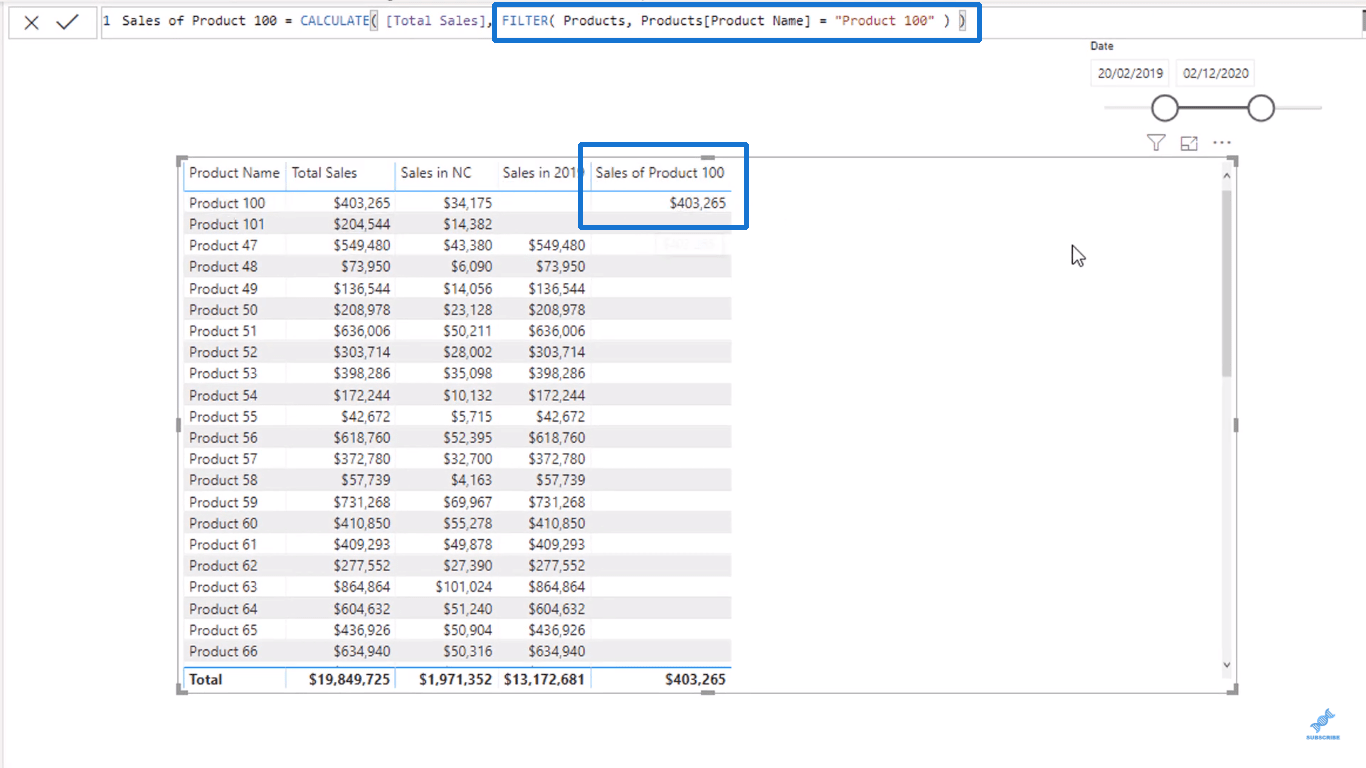This screenshot has height=768, width=1366.
Task: Select the Product 60 row name
Action: coord(223,522)
